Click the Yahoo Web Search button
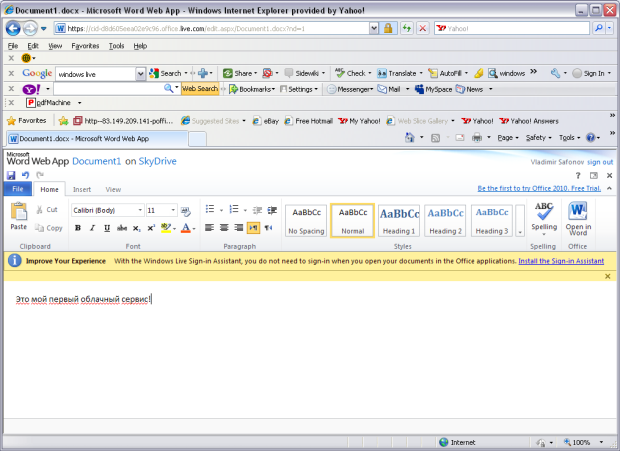Image resolution: width=620 pixels, height=451 pixels. click(200, 89)
